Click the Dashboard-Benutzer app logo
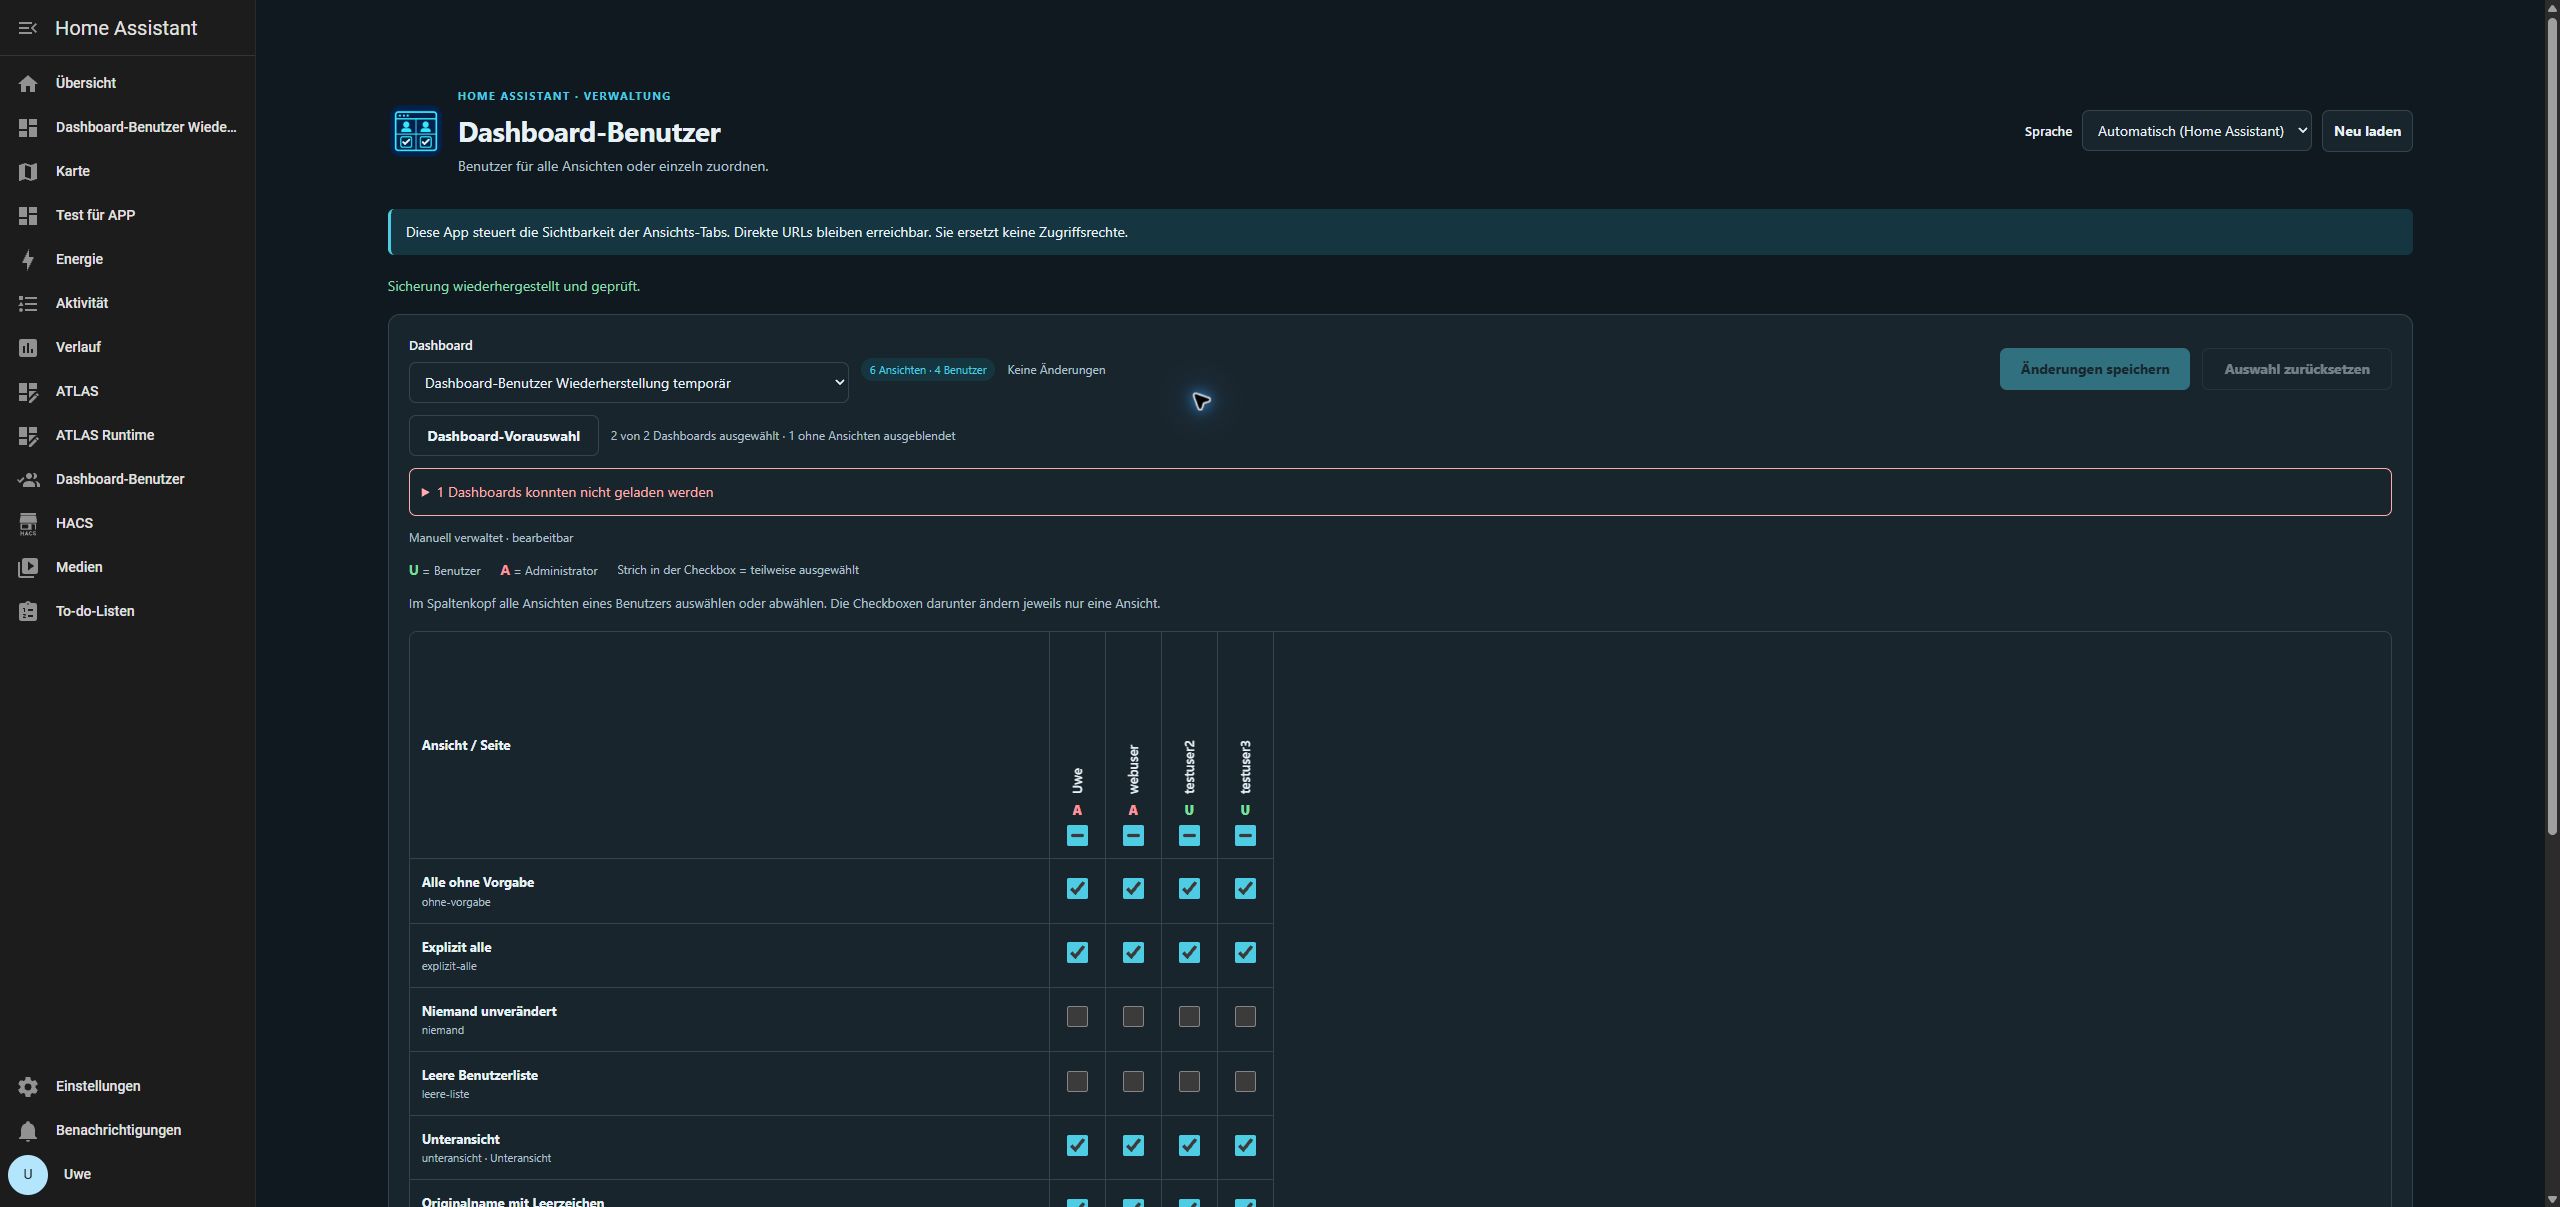Viewport: 2560px width, 1207px height. click(416, 131)
